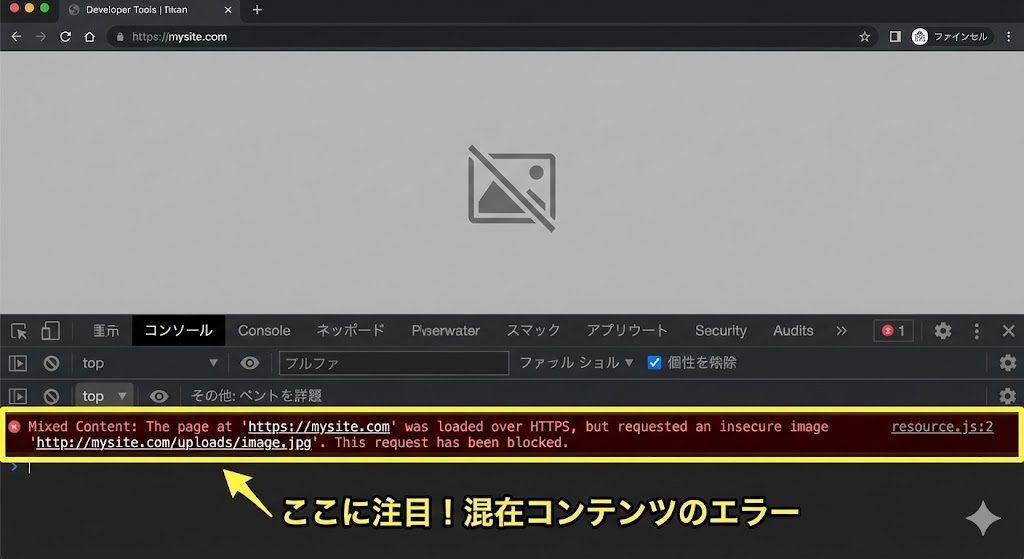Viewport: 1024px width, 559px height.
Task: Eye icon in the filter-input toolbar row
Action: click(249, 363)
